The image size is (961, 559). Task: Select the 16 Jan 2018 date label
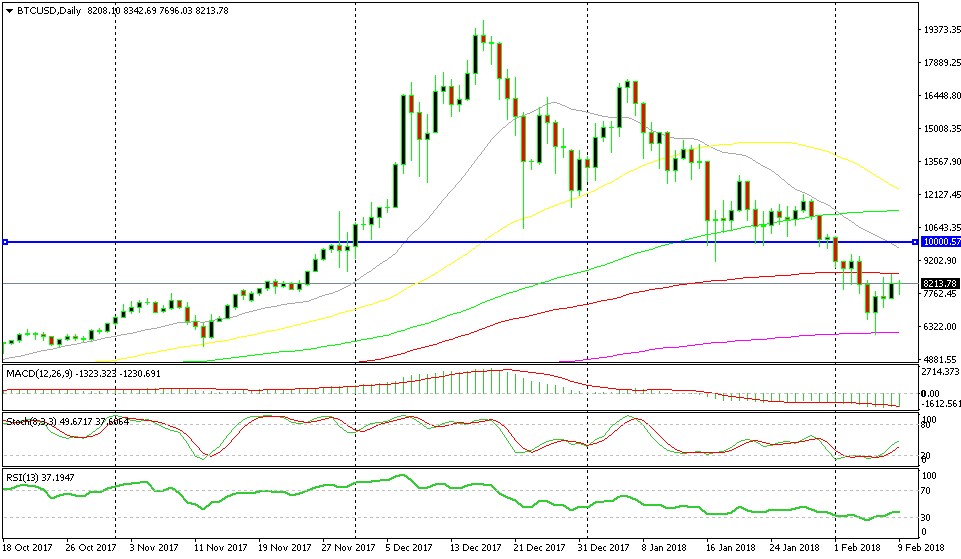pyautogui.click(x=731, y=547)
